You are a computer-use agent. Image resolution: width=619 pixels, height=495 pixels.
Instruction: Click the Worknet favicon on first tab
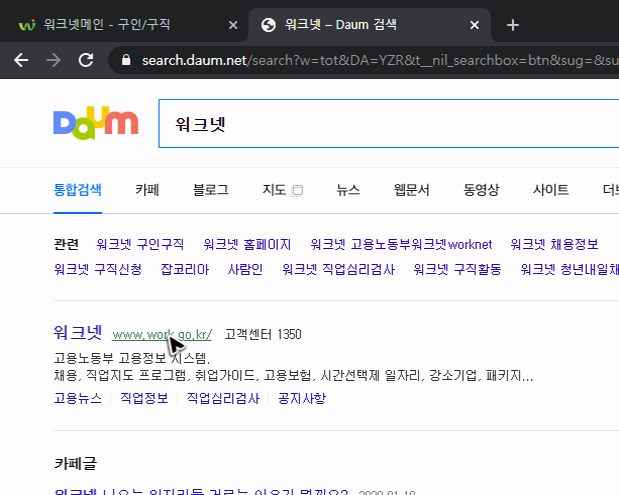point(27,25)
